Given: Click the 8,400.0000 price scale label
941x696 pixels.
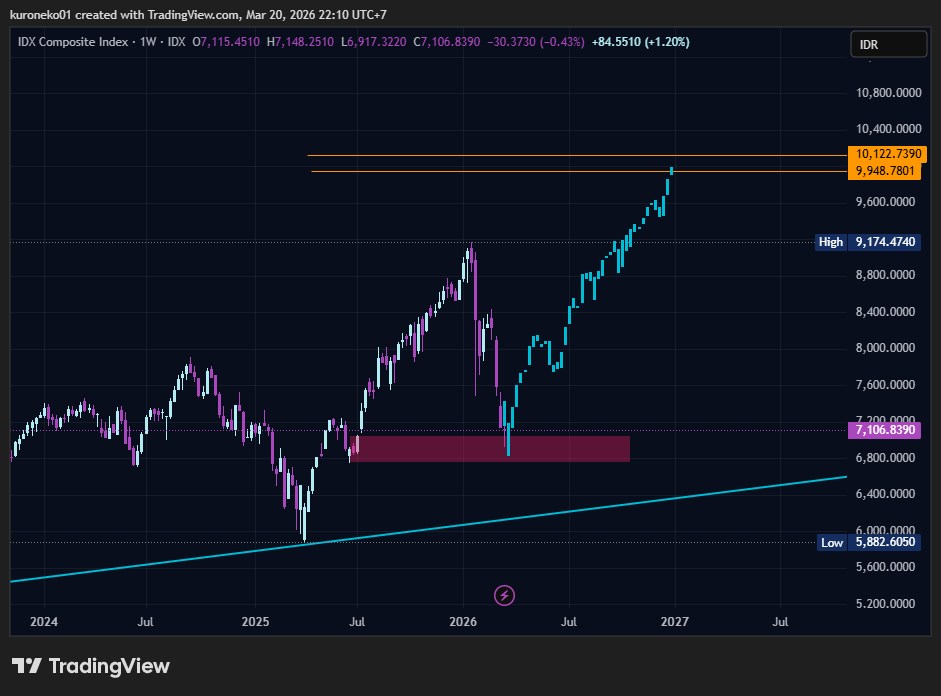Looking at the screenshot, I should pos(885,312).
